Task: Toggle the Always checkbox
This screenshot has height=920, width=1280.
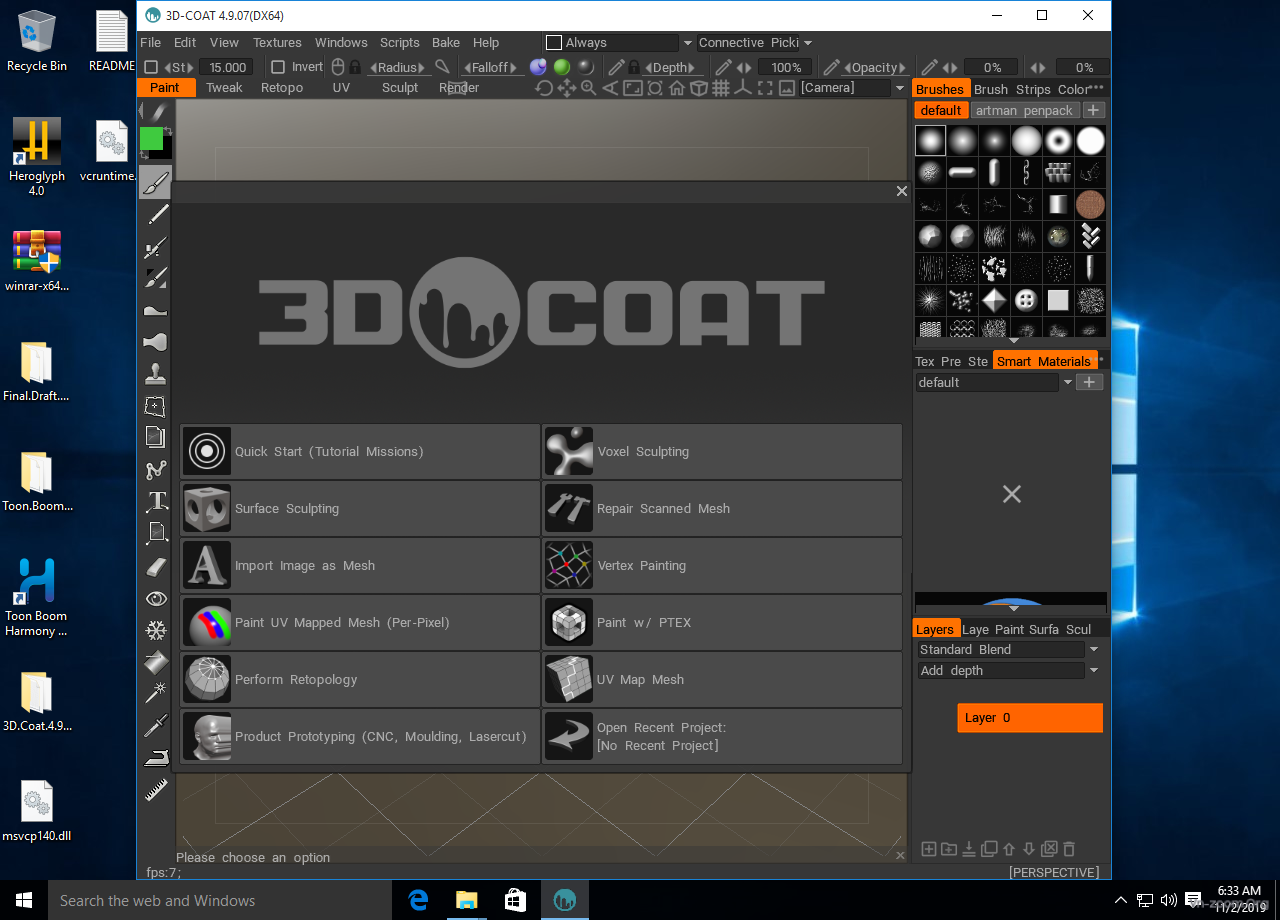Action: 553,42
